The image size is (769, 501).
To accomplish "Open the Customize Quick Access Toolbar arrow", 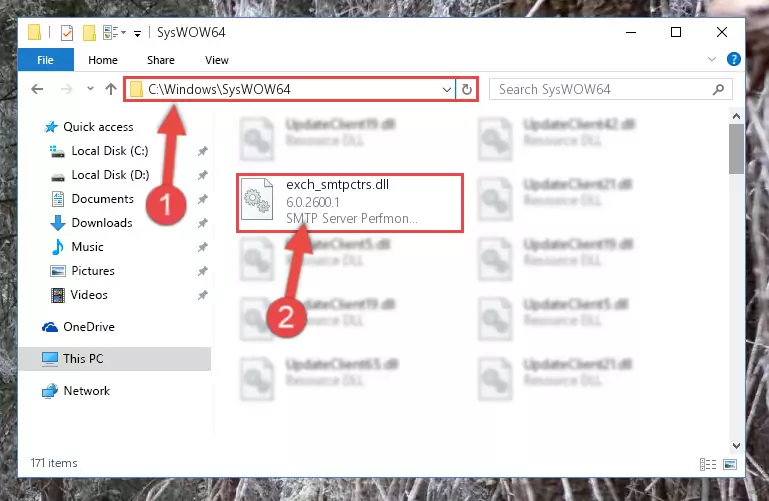I will 137,33.
